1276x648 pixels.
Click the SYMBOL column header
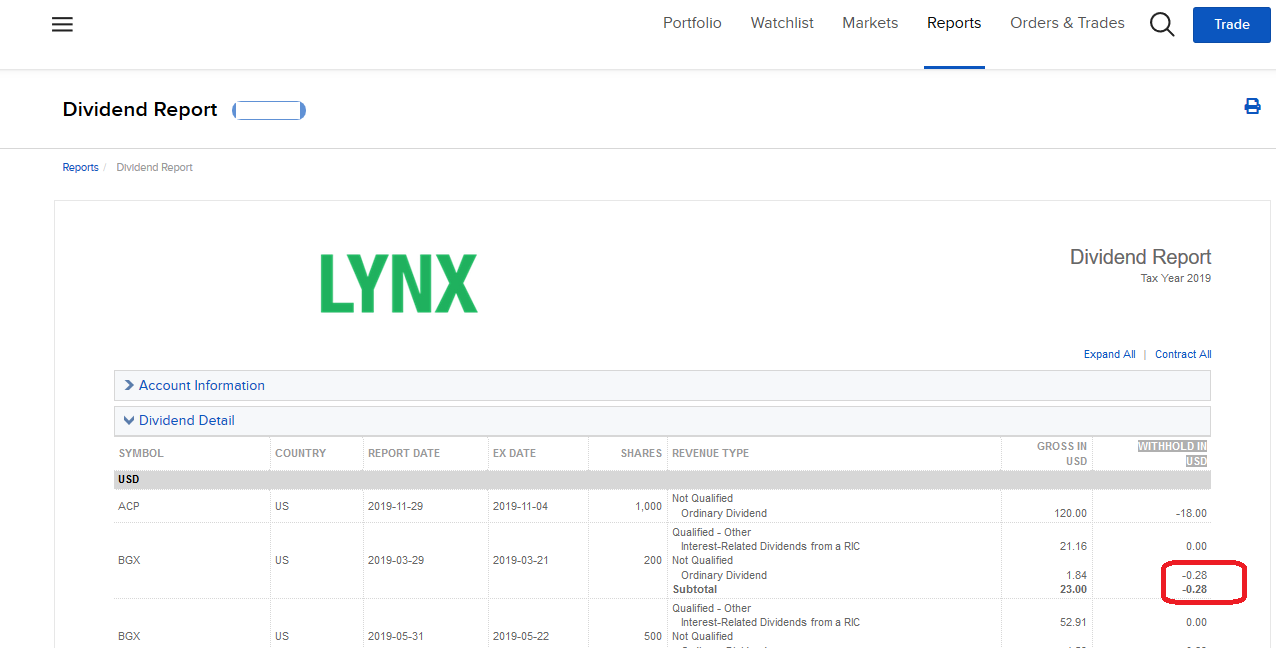click(141, 453)
